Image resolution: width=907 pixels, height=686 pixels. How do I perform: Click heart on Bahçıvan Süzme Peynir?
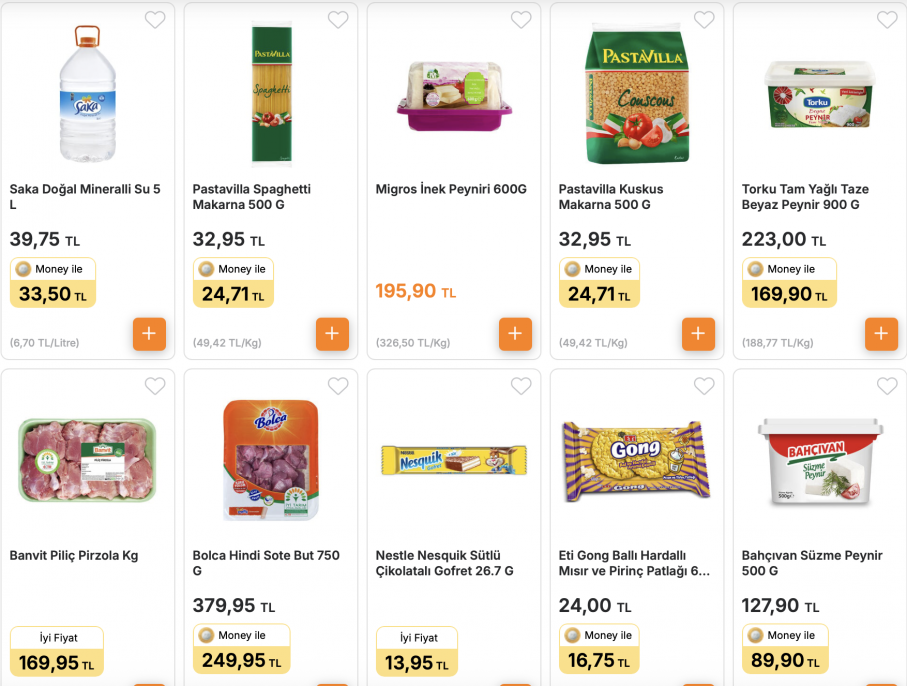pos(887,386)
